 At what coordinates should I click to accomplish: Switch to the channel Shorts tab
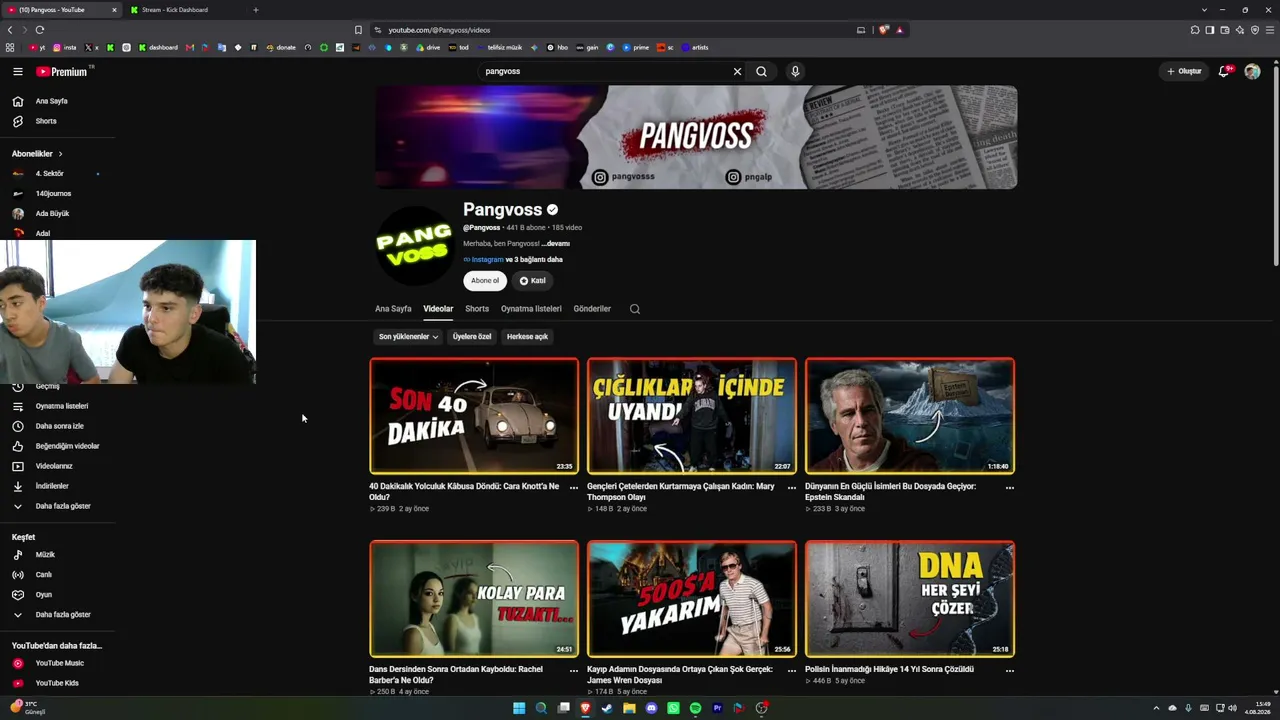coord(477,309)
